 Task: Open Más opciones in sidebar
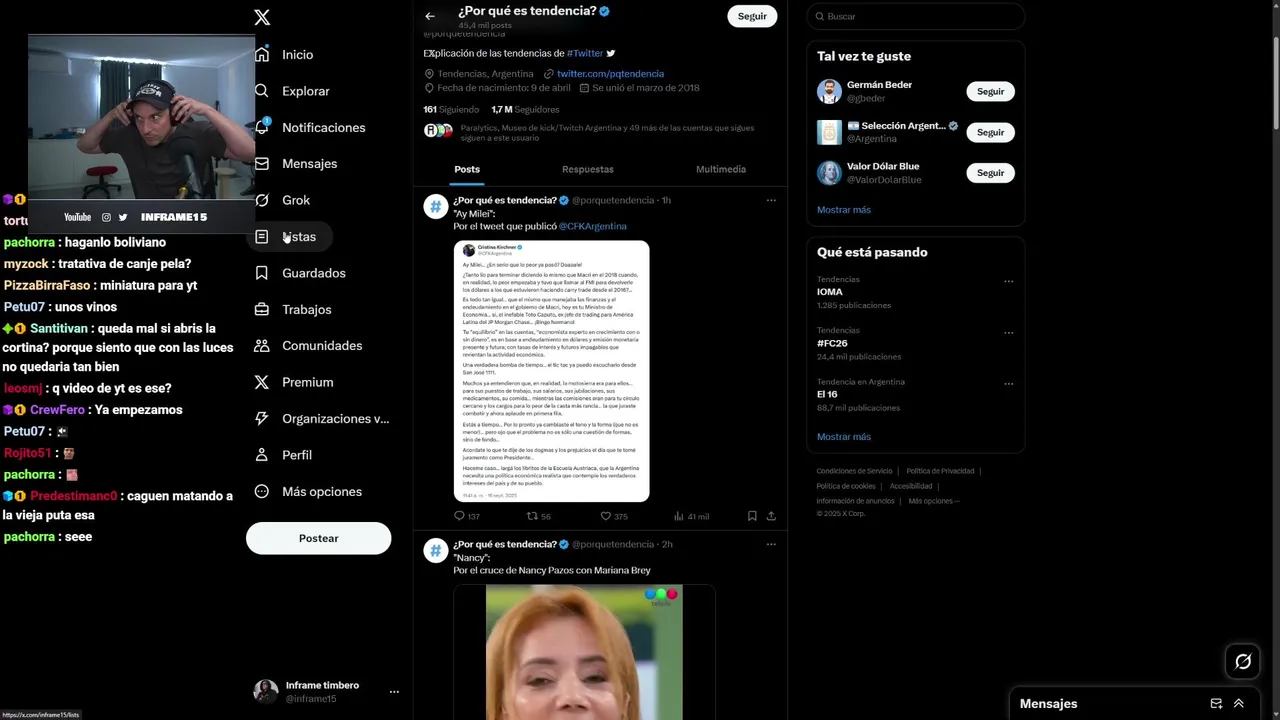(308, 491)
